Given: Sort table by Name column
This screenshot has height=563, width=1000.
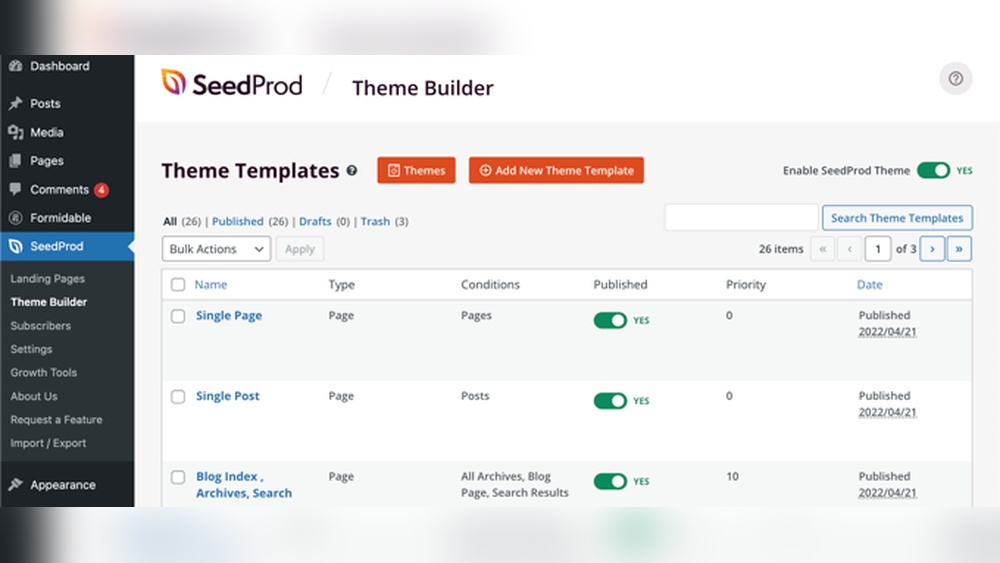Looking at the screenshot, I should (x=210, y=284).
